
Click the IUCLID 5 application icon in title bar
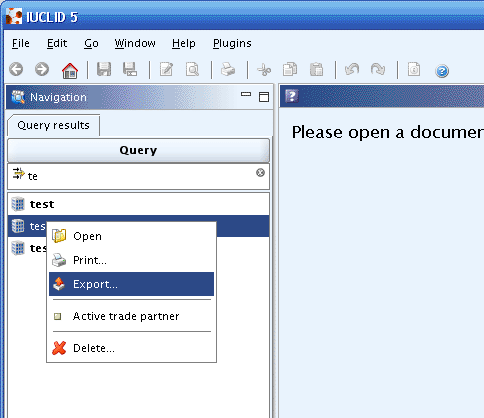(14, 16)
